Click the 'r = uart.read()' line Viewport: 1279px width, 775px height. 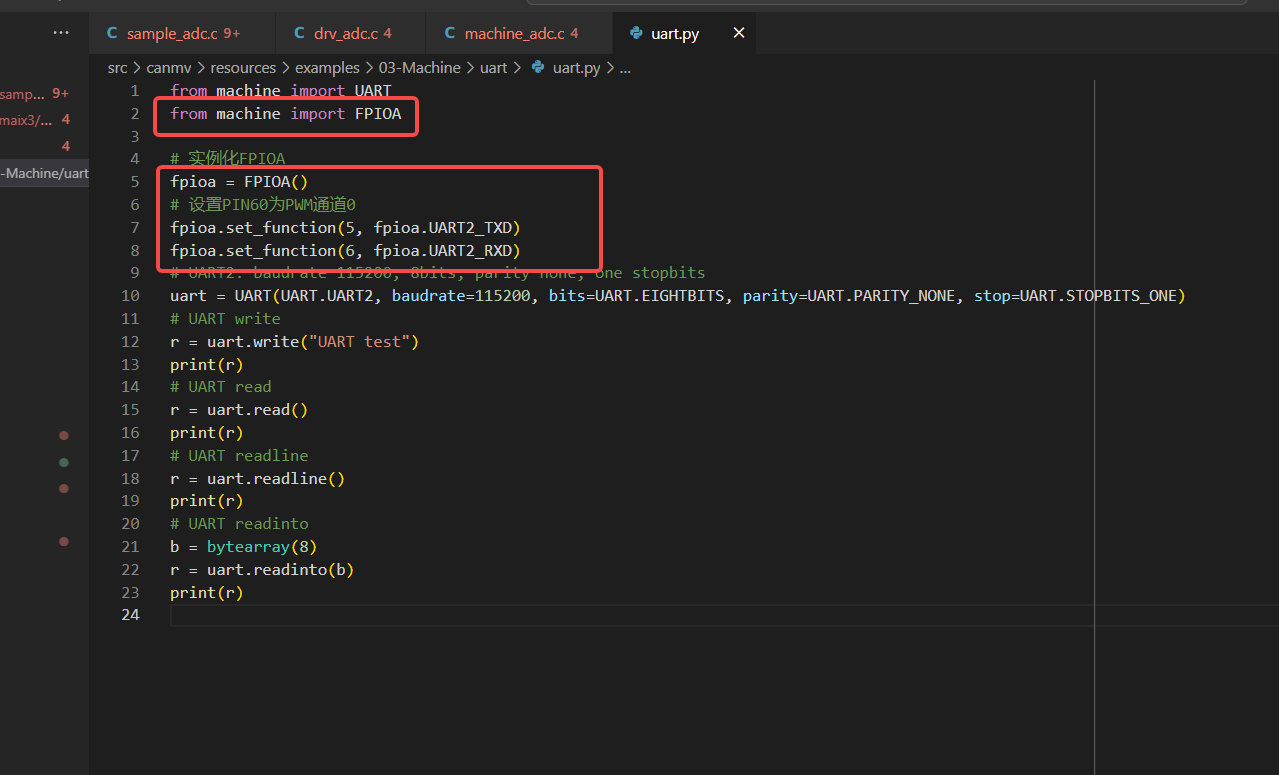pyautogui.click(x=239, y=410)
